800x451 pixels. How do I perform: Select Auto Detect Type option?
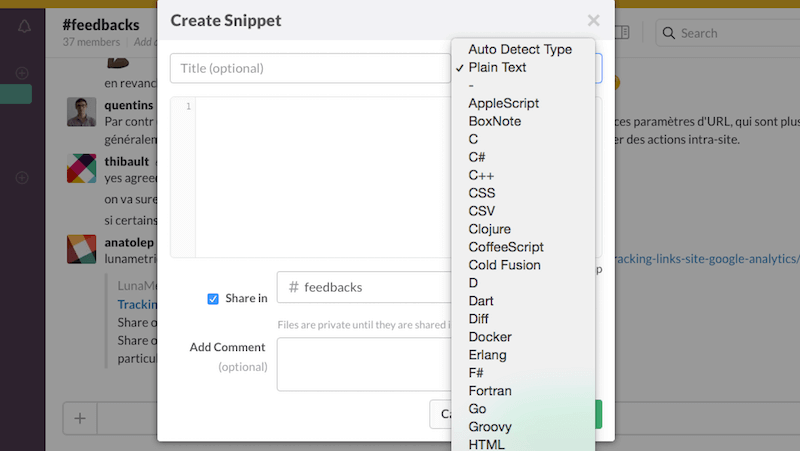[x=519, y=49]
